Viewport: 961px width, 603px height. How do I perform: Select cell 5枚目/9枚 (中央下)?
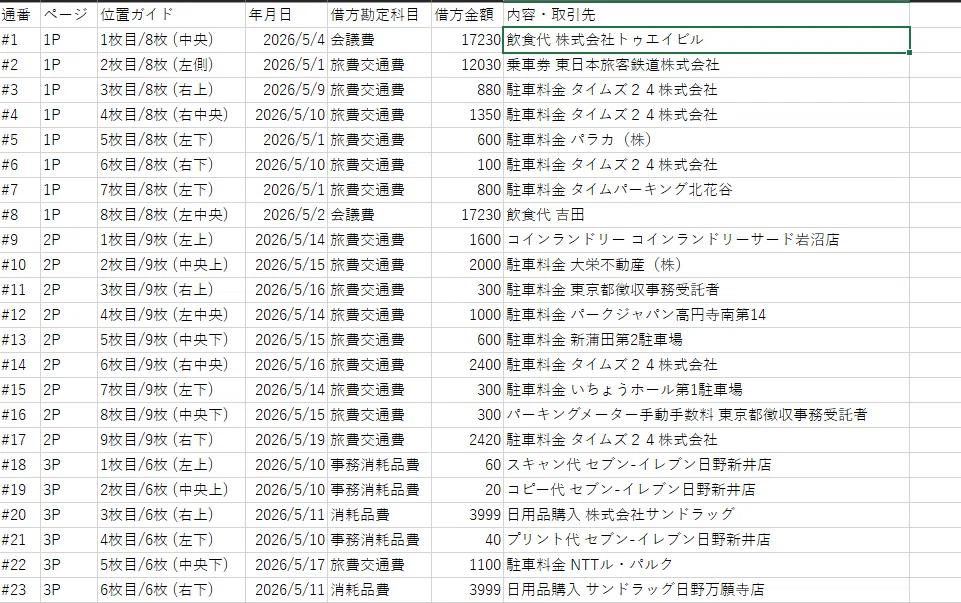(x=171, y=340)
